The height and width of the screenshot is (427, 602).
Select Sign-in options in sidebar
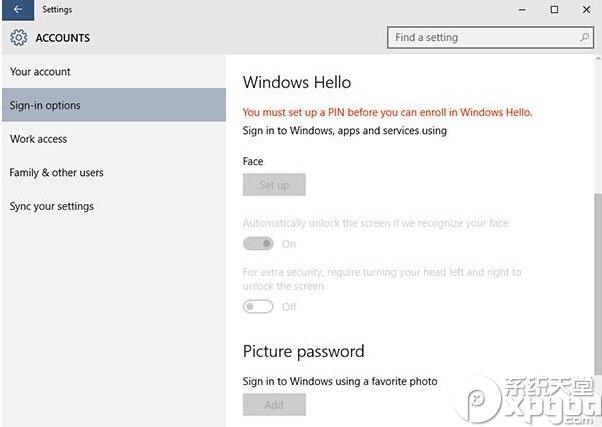point(45,105)
